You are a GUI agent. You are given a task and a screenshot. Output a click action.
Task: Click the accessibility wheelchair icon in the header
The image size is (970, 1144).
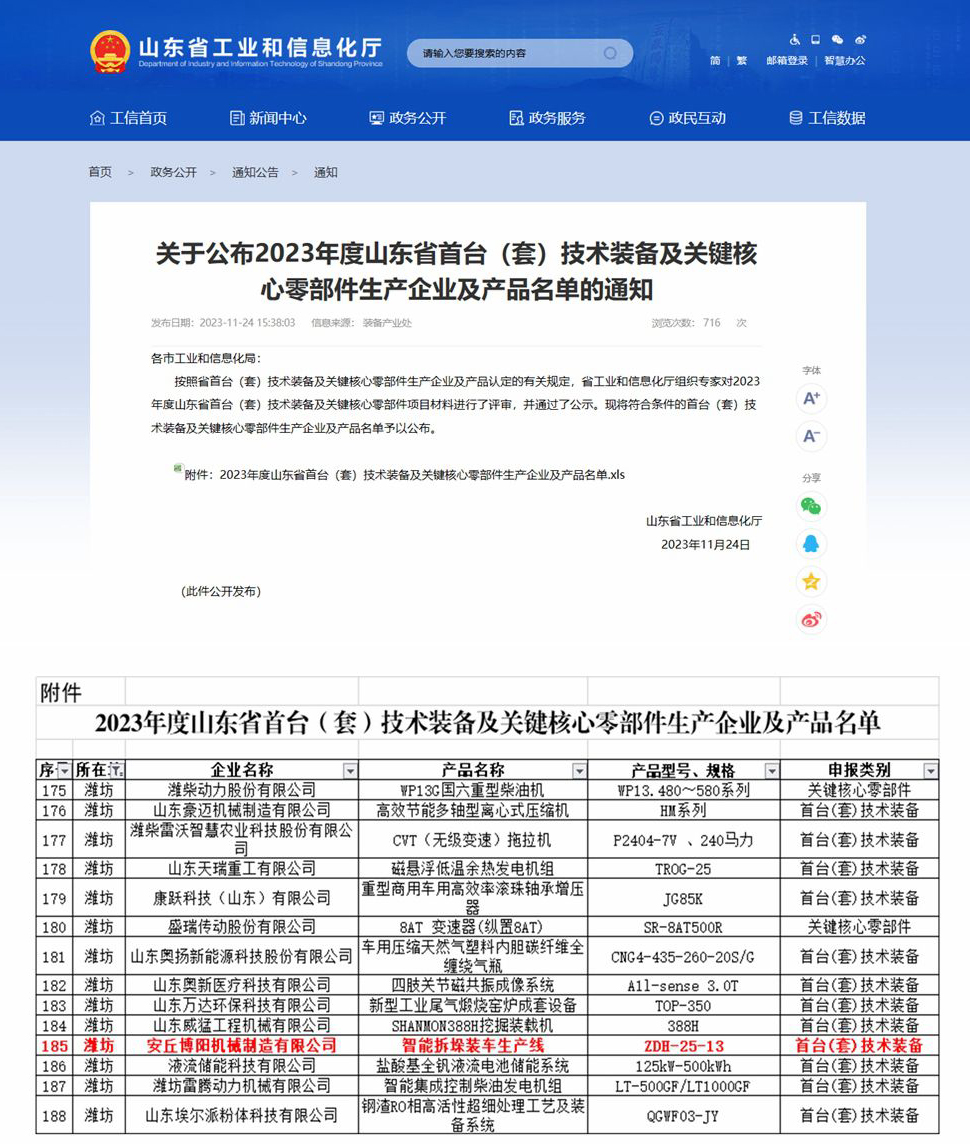point(794,39)
